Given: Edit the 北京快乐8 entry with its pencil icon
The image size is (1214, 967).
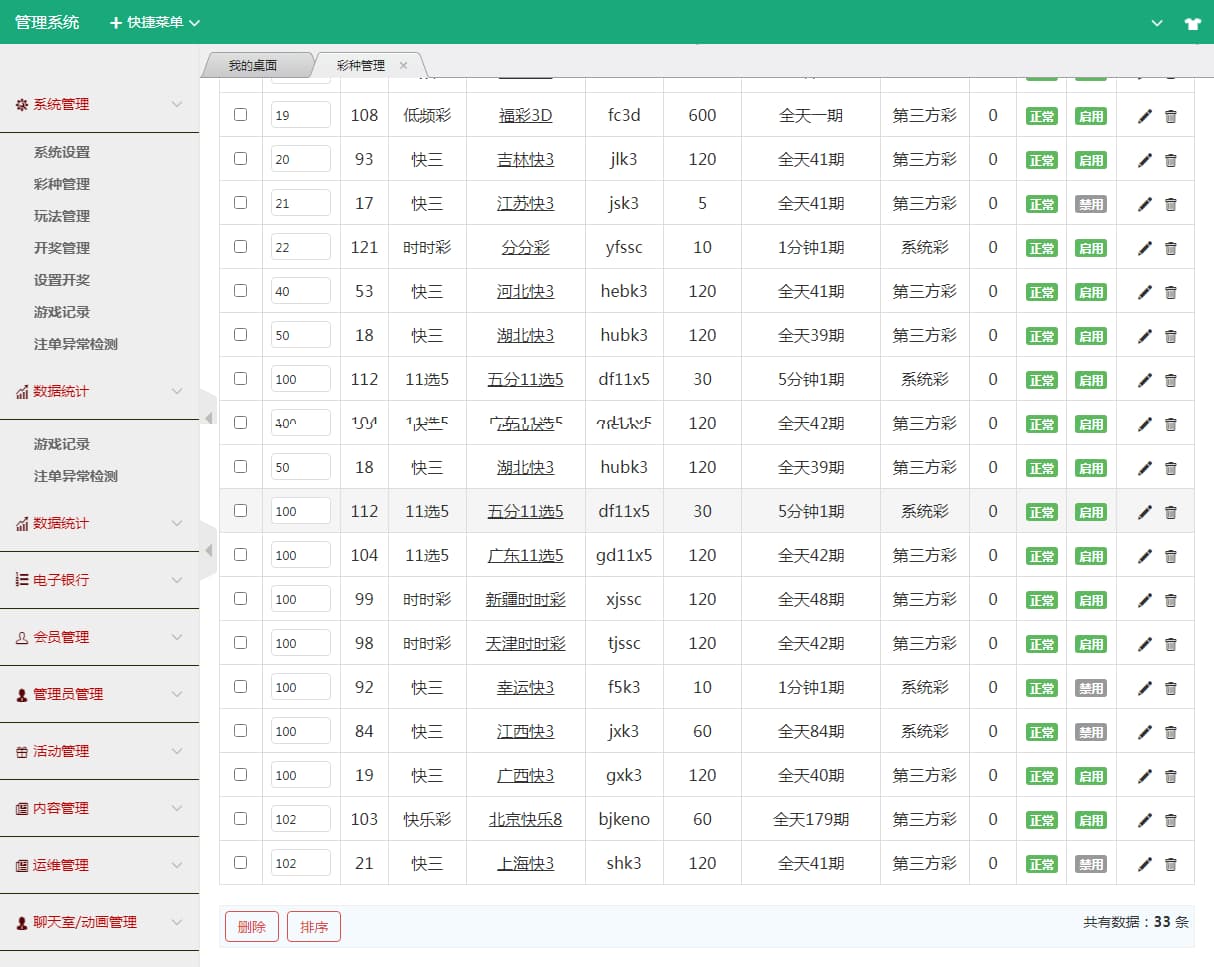Looking at the screenshot, I should point(1145,820).
